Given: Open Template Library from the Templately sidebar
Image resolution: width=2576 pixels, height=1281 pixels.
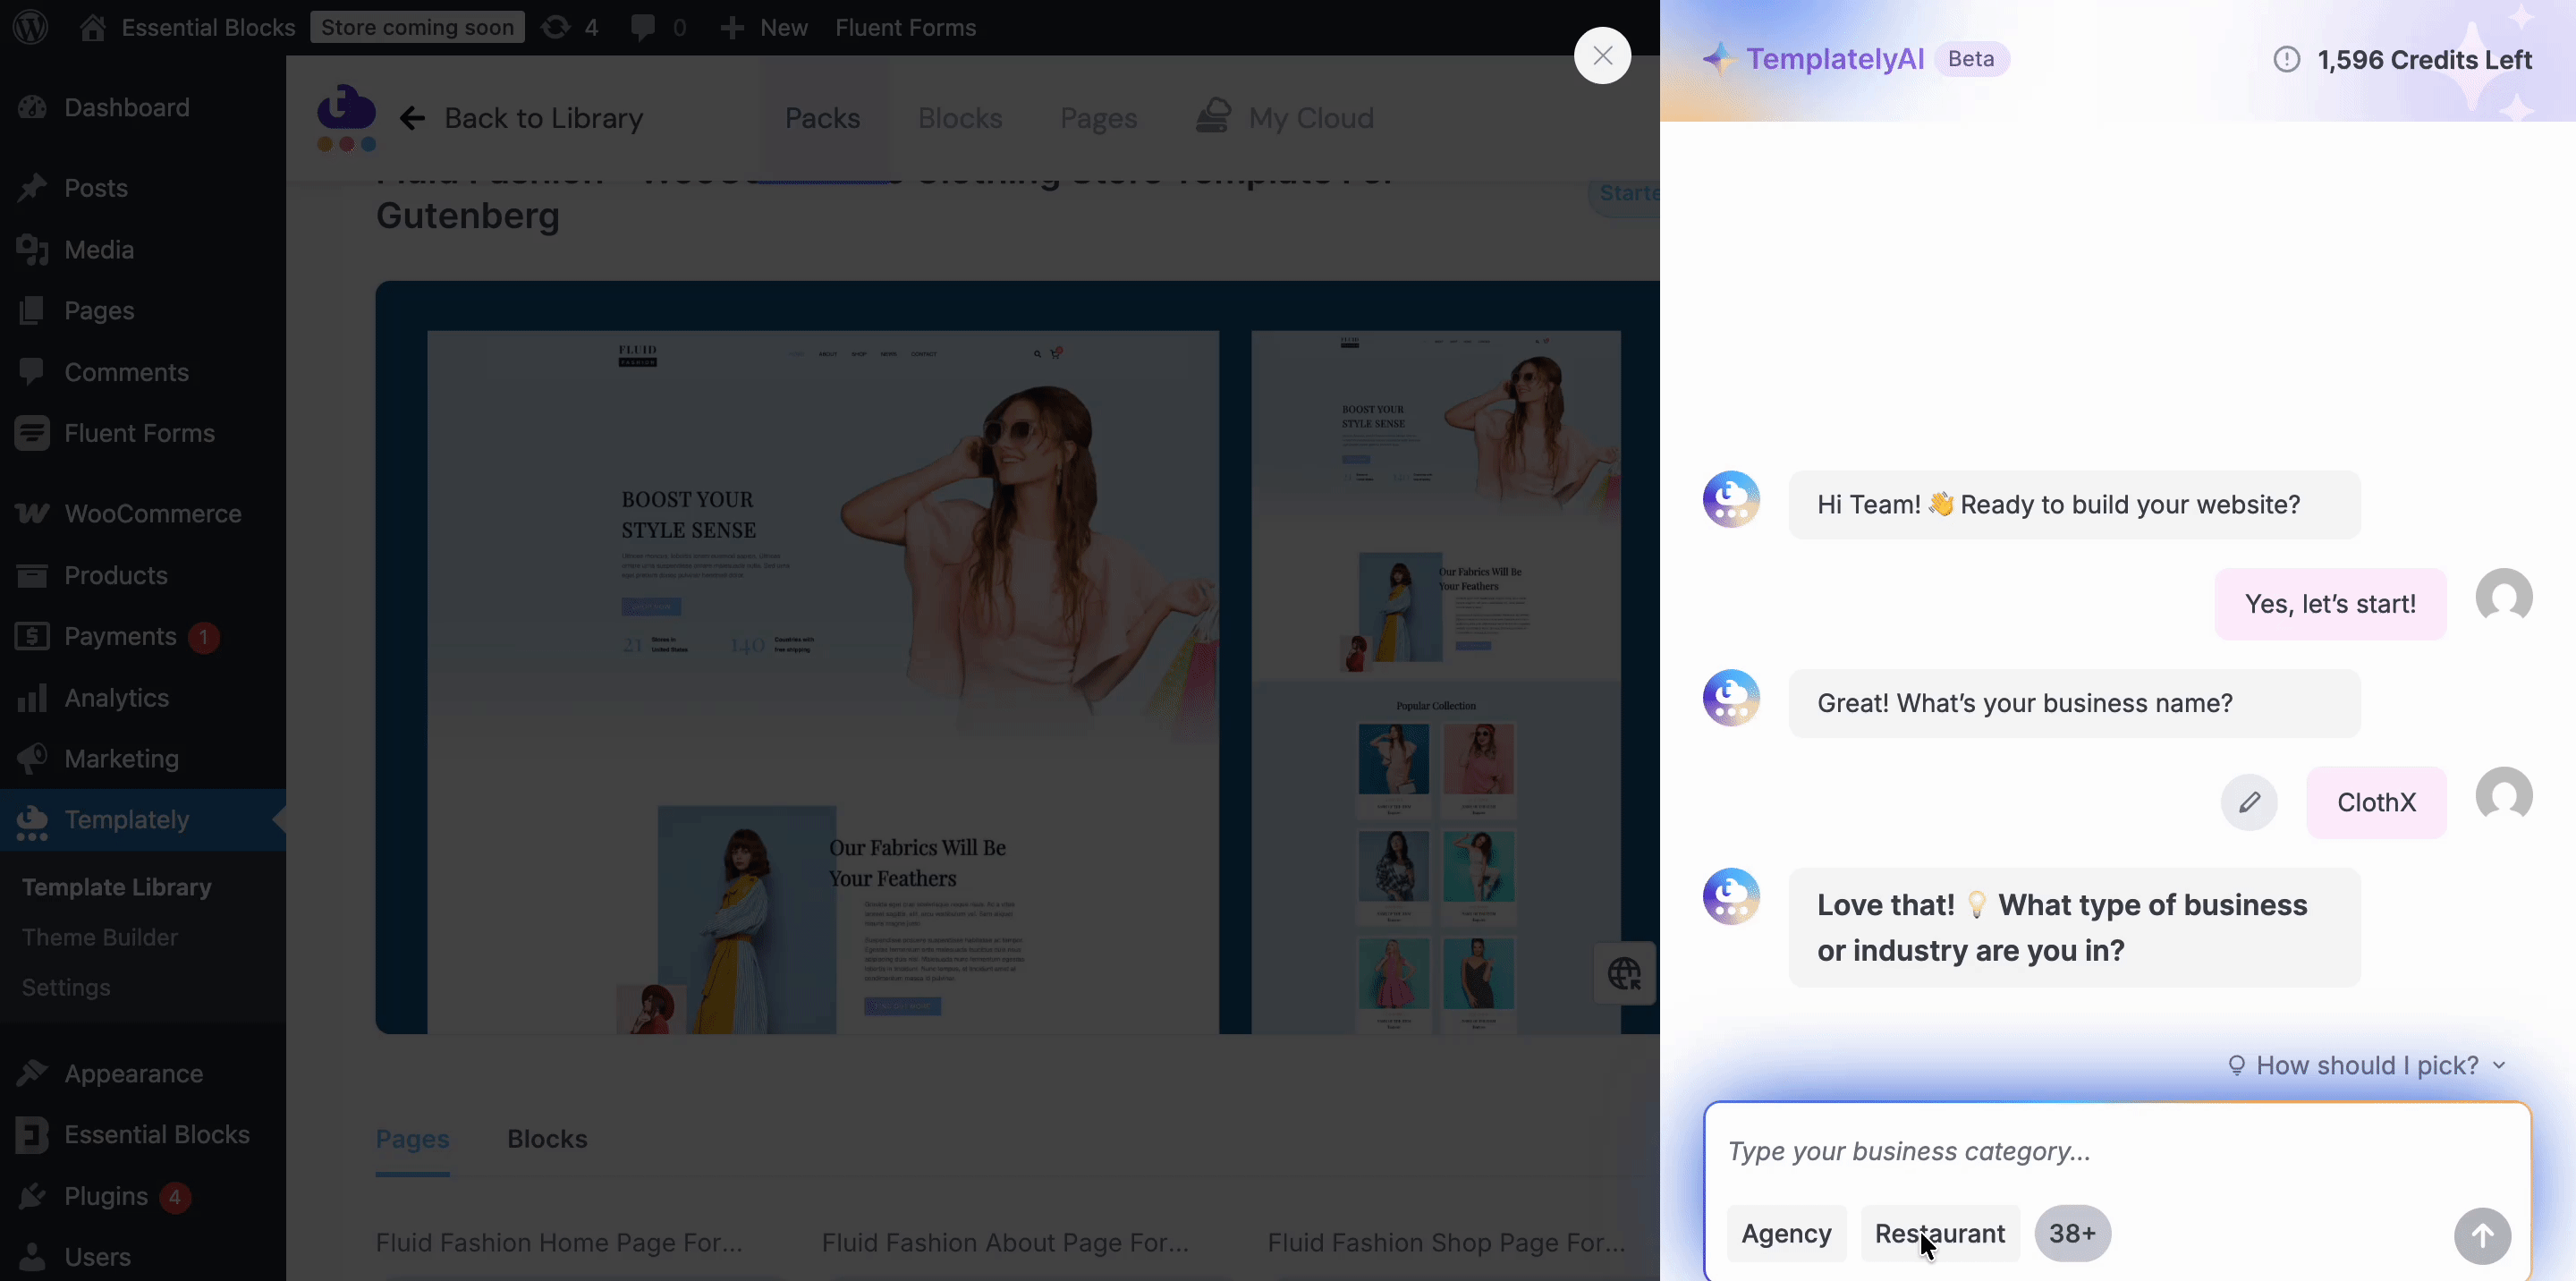Looking at the screenshot, I should tap(116, 886).
